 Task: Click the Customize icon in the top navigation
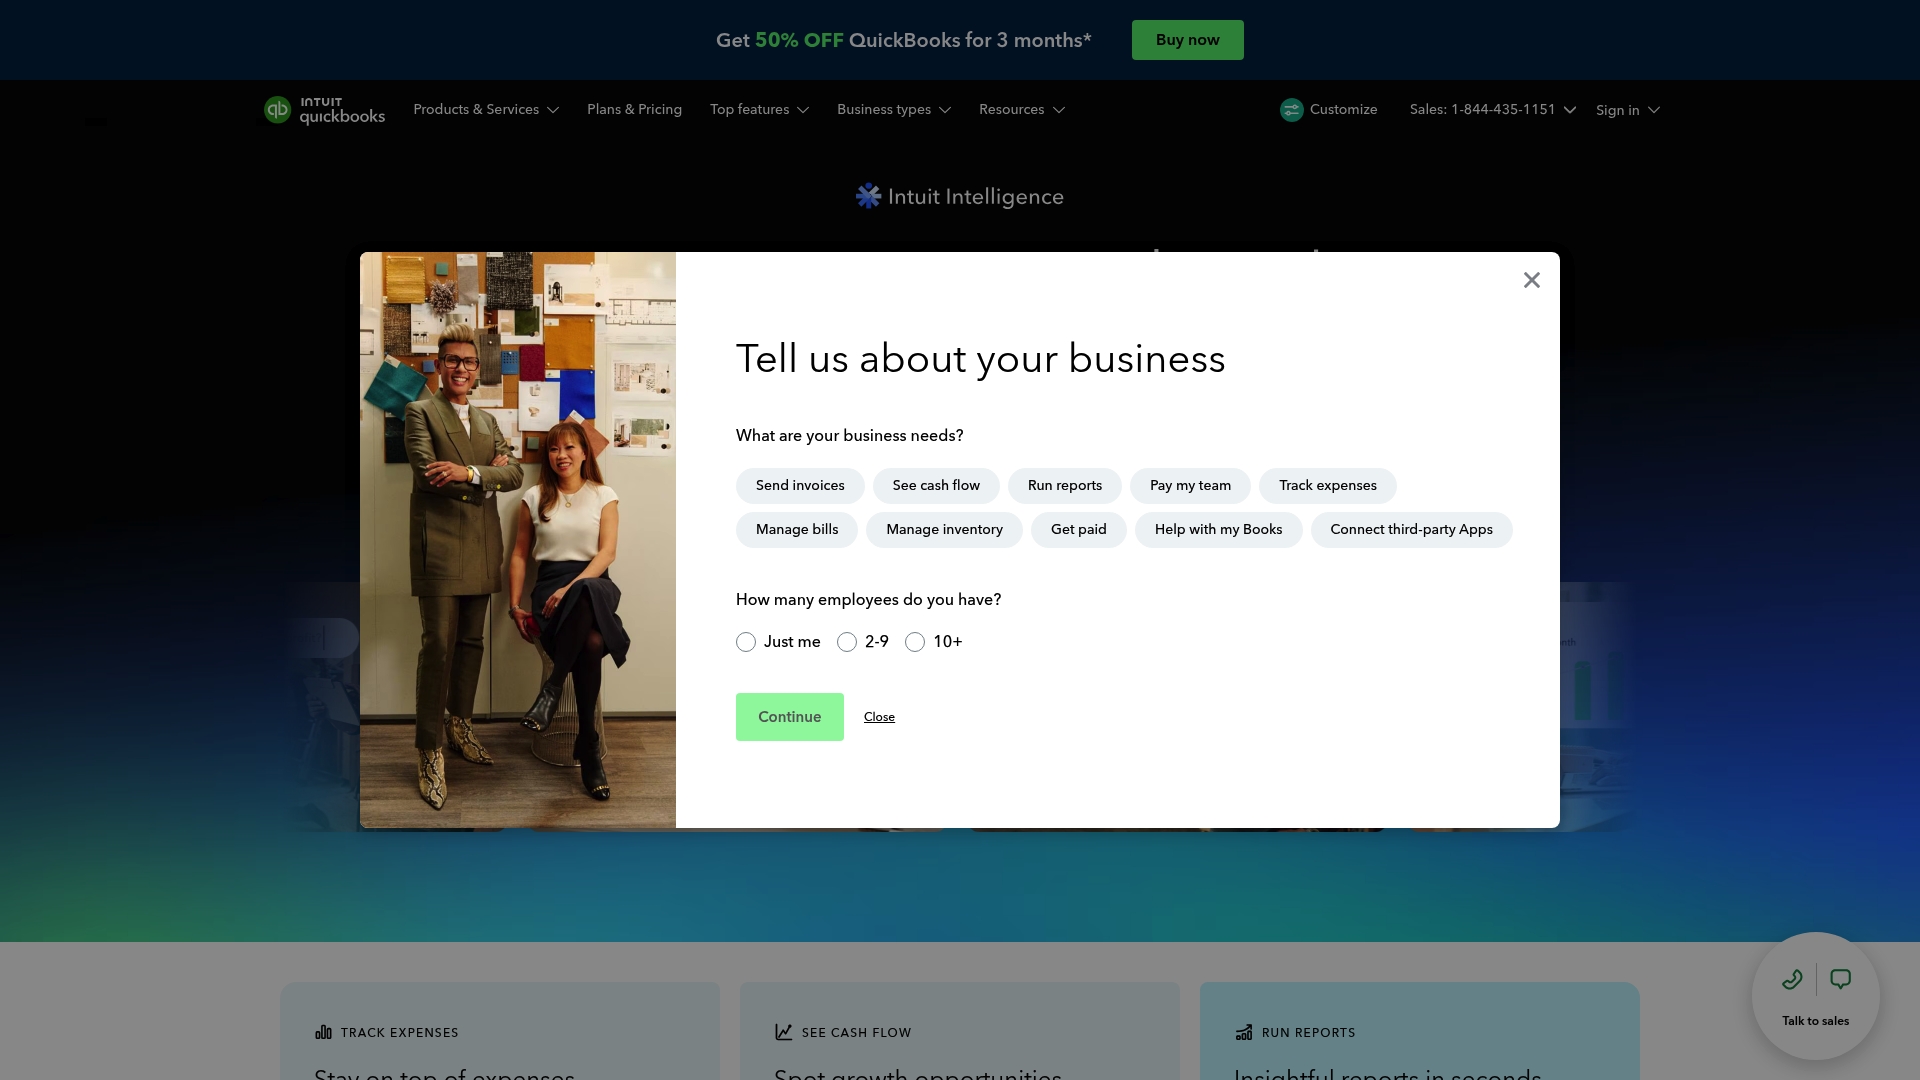(1291, 110)
